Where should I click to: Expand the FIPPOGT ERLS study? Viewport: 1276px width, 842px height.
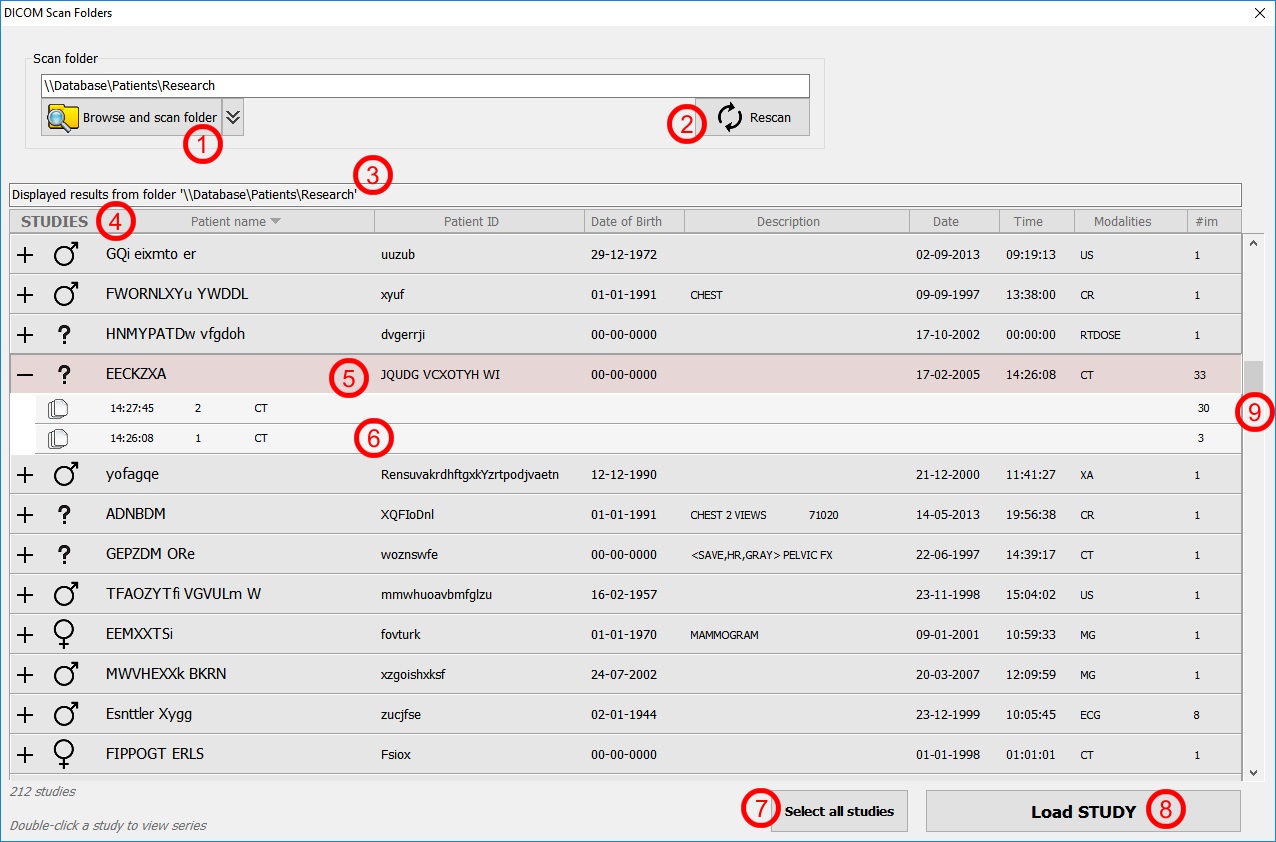tap(26, 755)
